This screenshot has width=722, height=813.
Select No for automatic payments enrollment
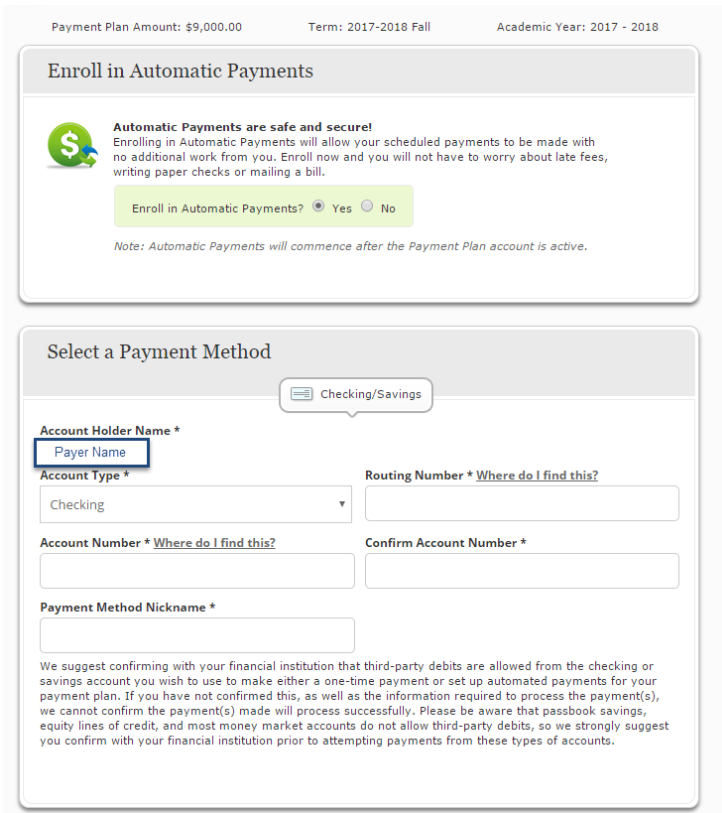click(x=367, y=206)
